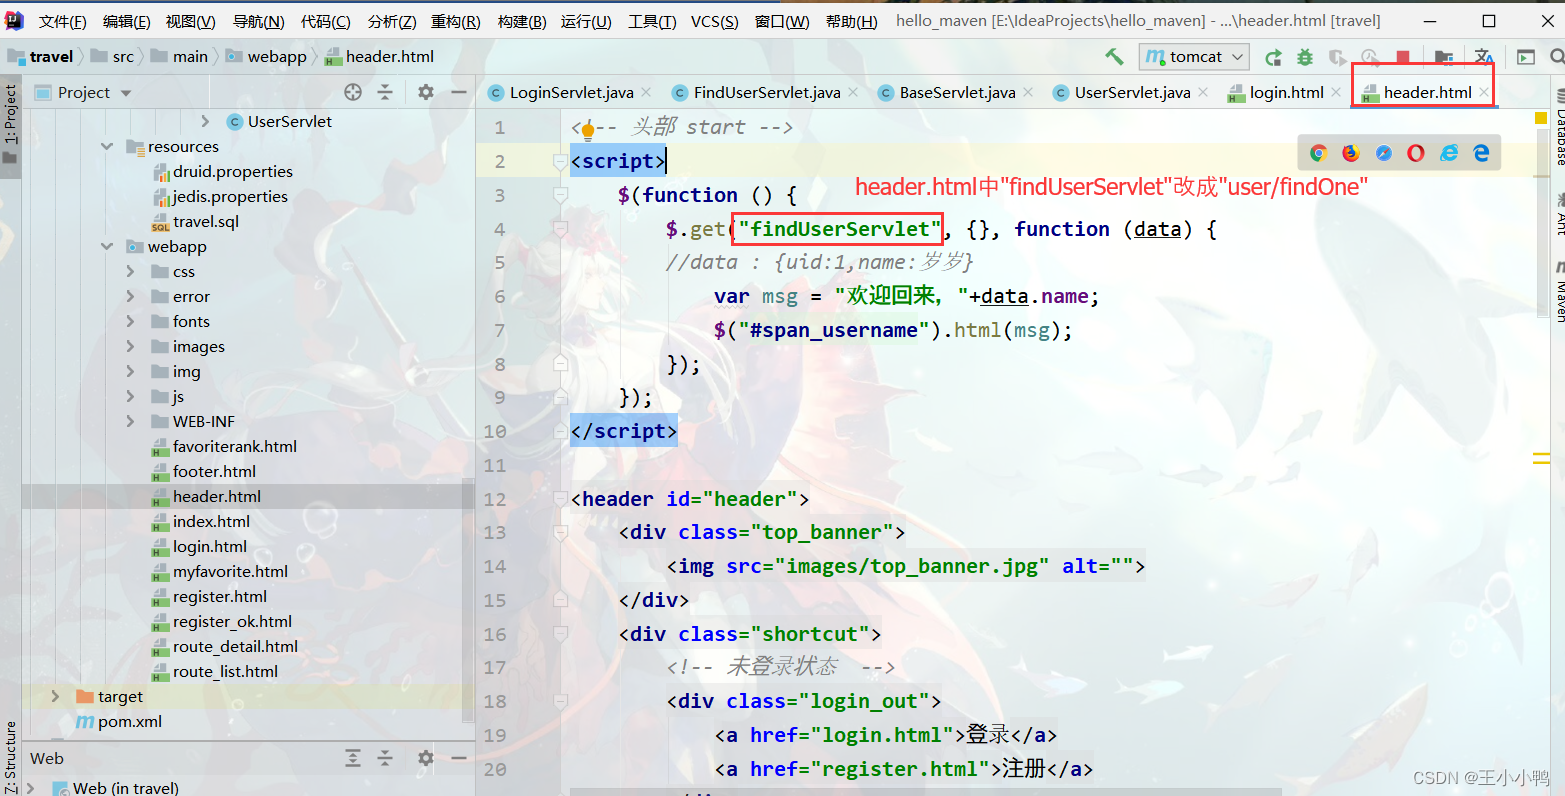
Task: Open the 导航(N) menu
Action: 258,21
